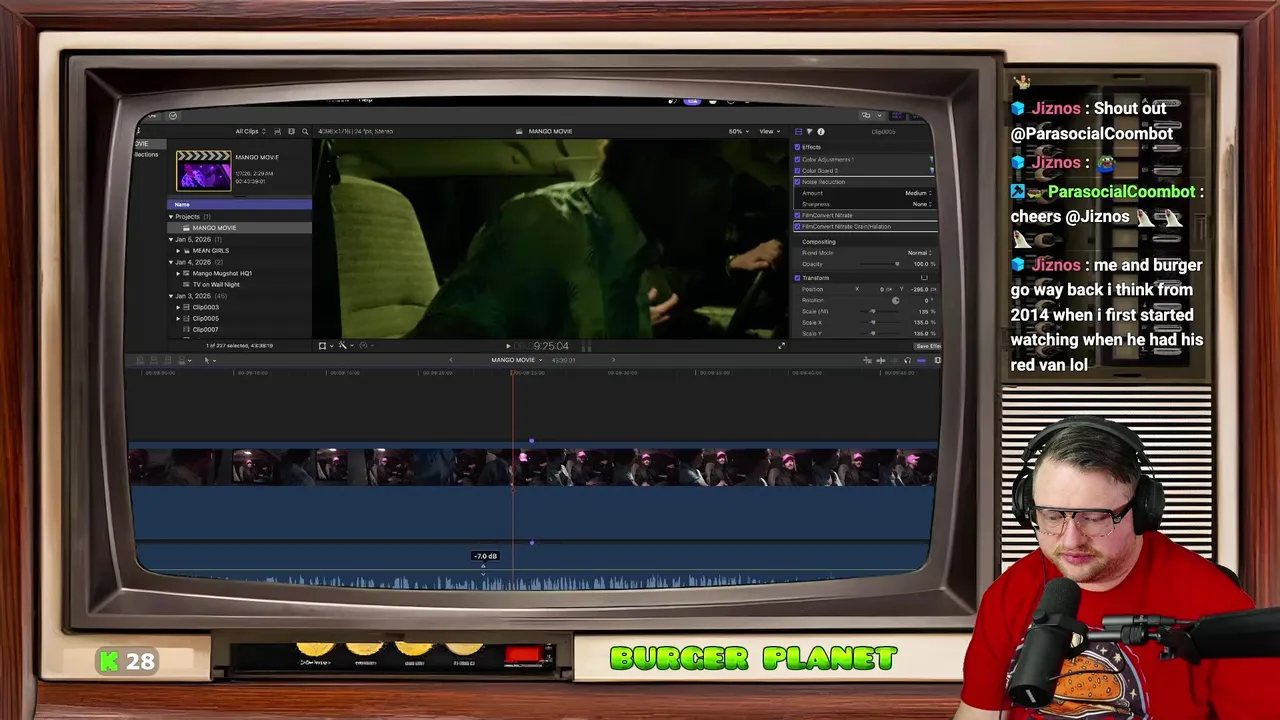
Task: Select the MANGO MOVIE project row
Action: [240, 228]
